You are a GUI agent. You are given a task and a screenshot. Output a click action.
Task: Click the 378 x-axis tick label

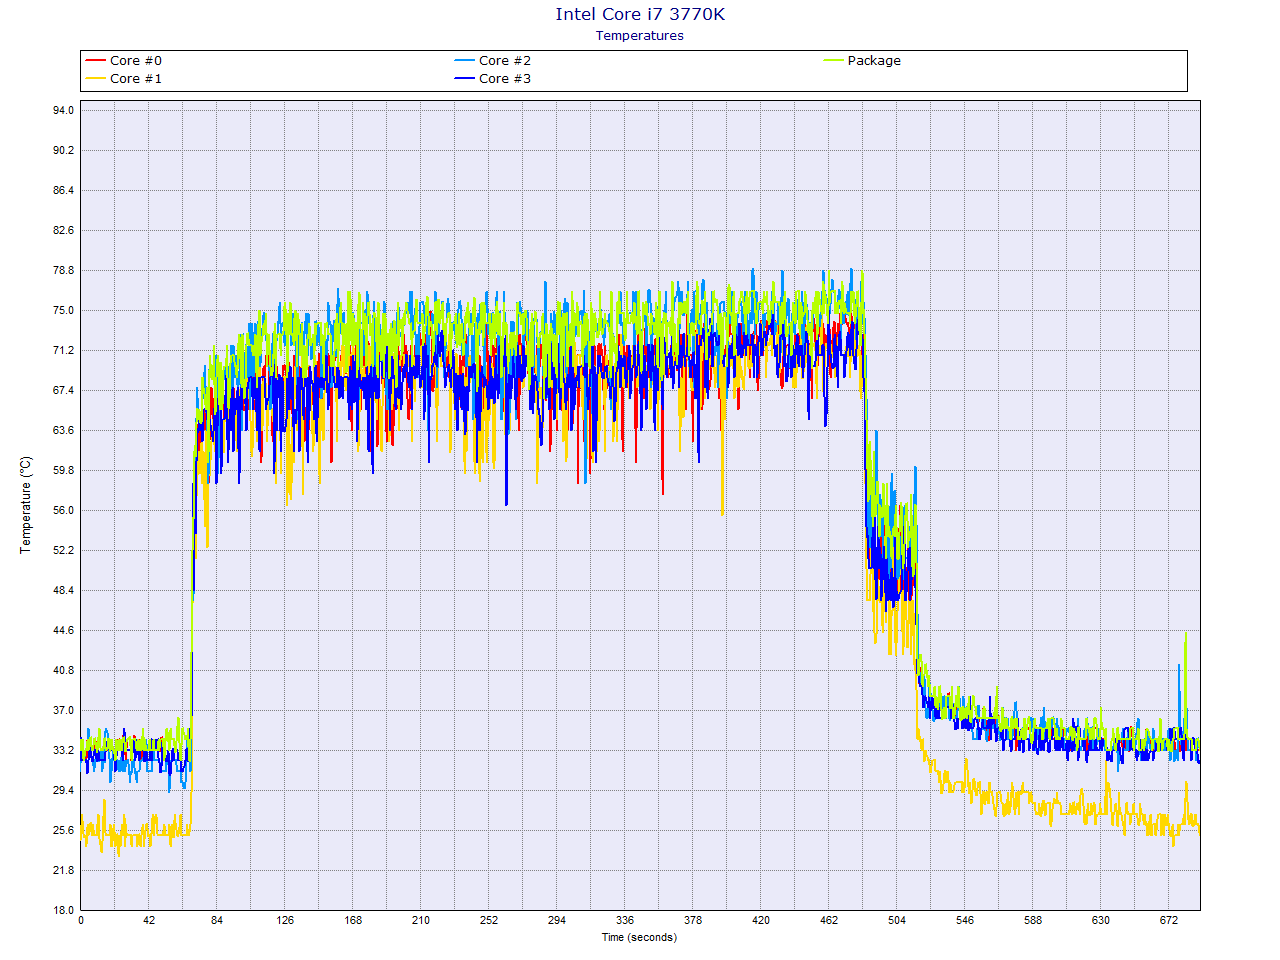tap(693, 920)
